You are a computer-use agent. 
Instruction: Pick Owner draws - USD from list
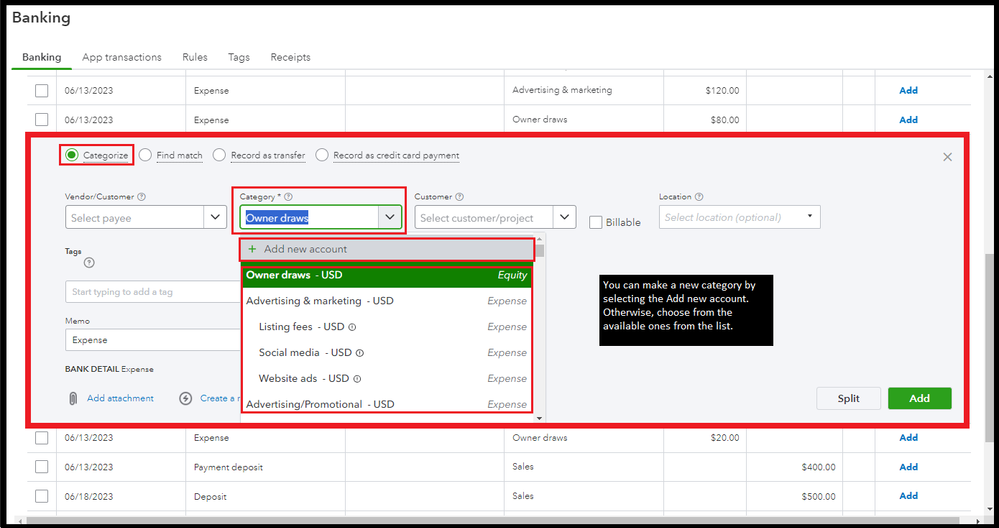click(x=387, y=275)
